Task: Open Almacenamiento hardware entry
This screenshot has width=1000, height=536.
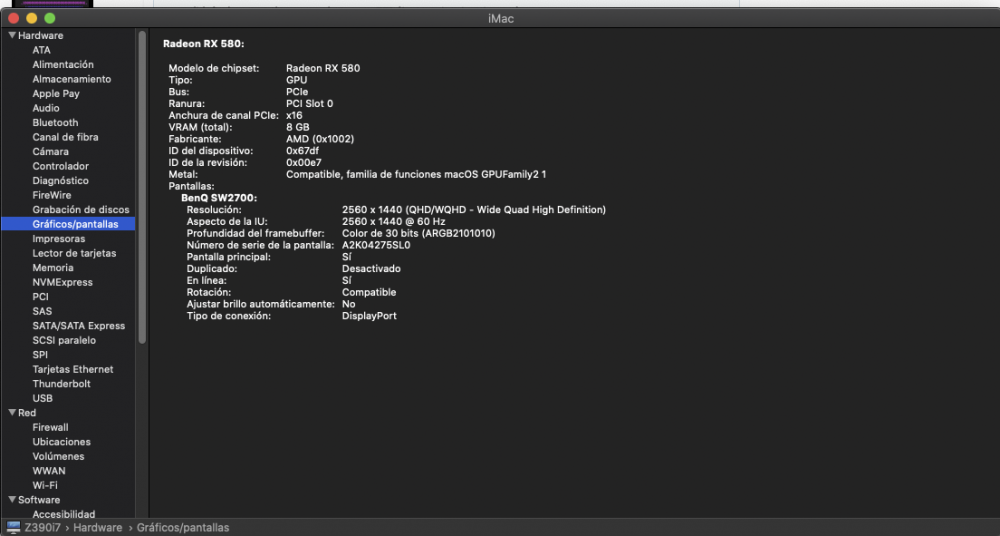Action: 71,79
